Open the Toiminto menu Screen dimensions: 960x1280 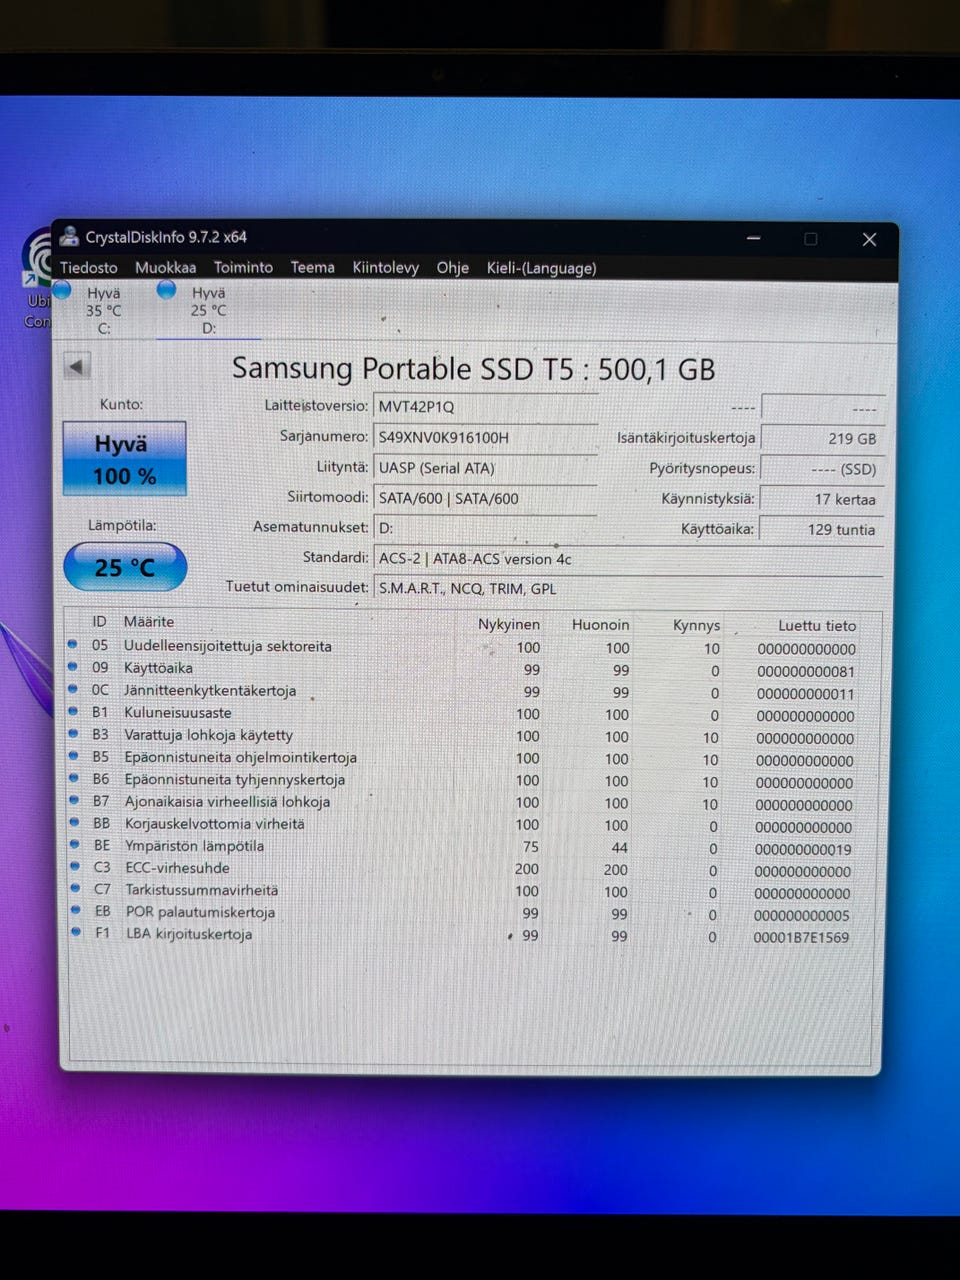[x=243, y=268]
